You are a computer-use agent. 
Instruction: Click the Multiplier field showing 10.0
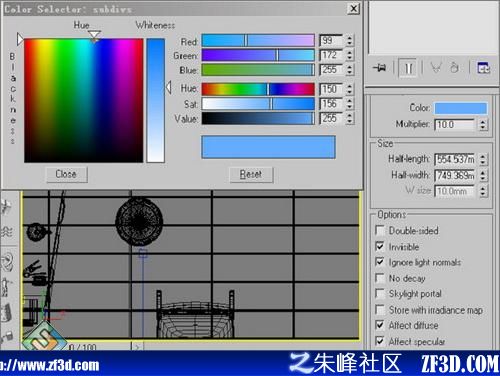pos(454,125)
